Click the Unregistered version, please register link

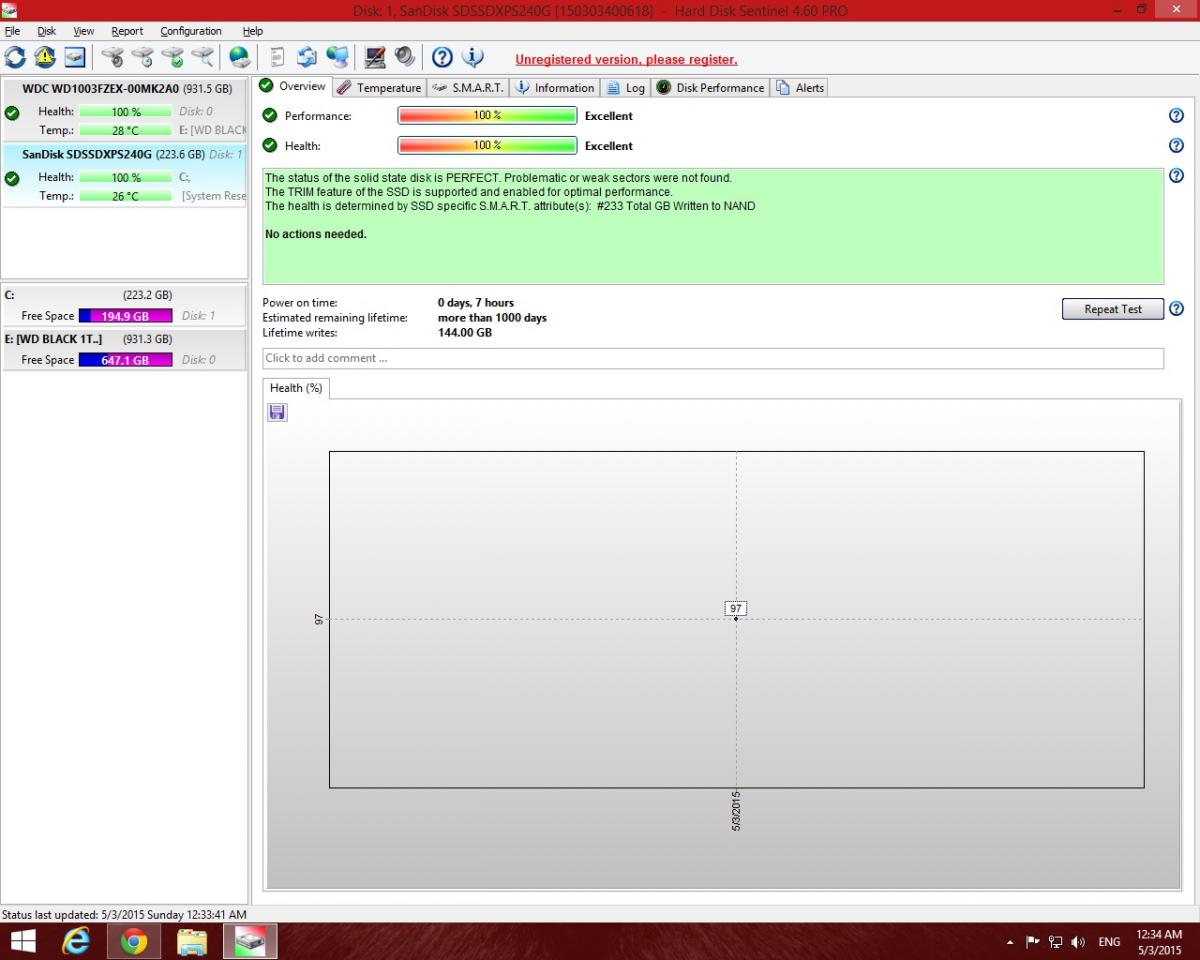[x=626, y=60]
